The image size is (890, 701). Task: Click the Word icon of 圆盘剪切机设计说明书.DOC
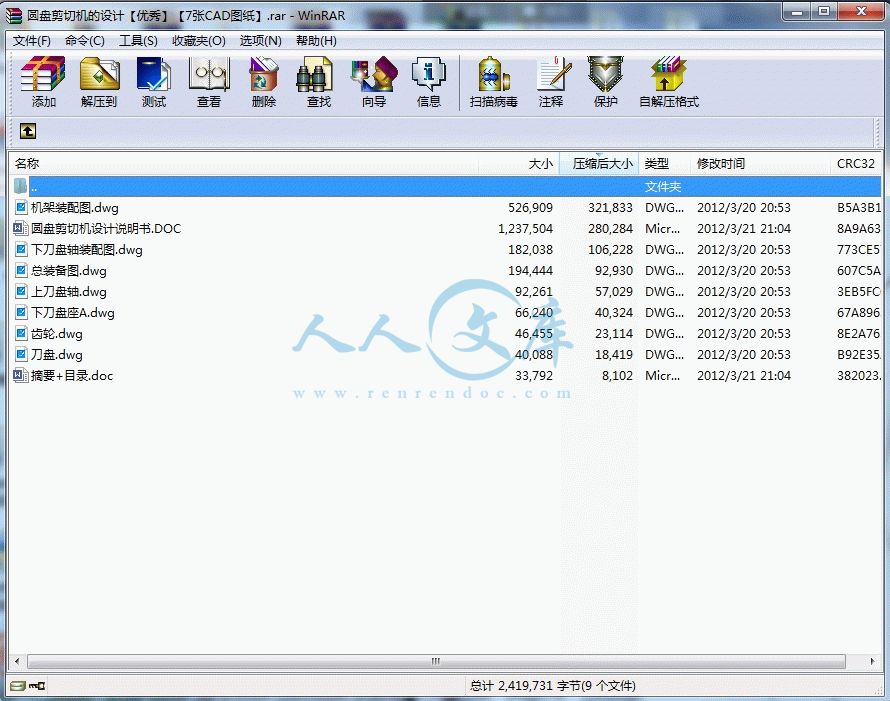21,229
